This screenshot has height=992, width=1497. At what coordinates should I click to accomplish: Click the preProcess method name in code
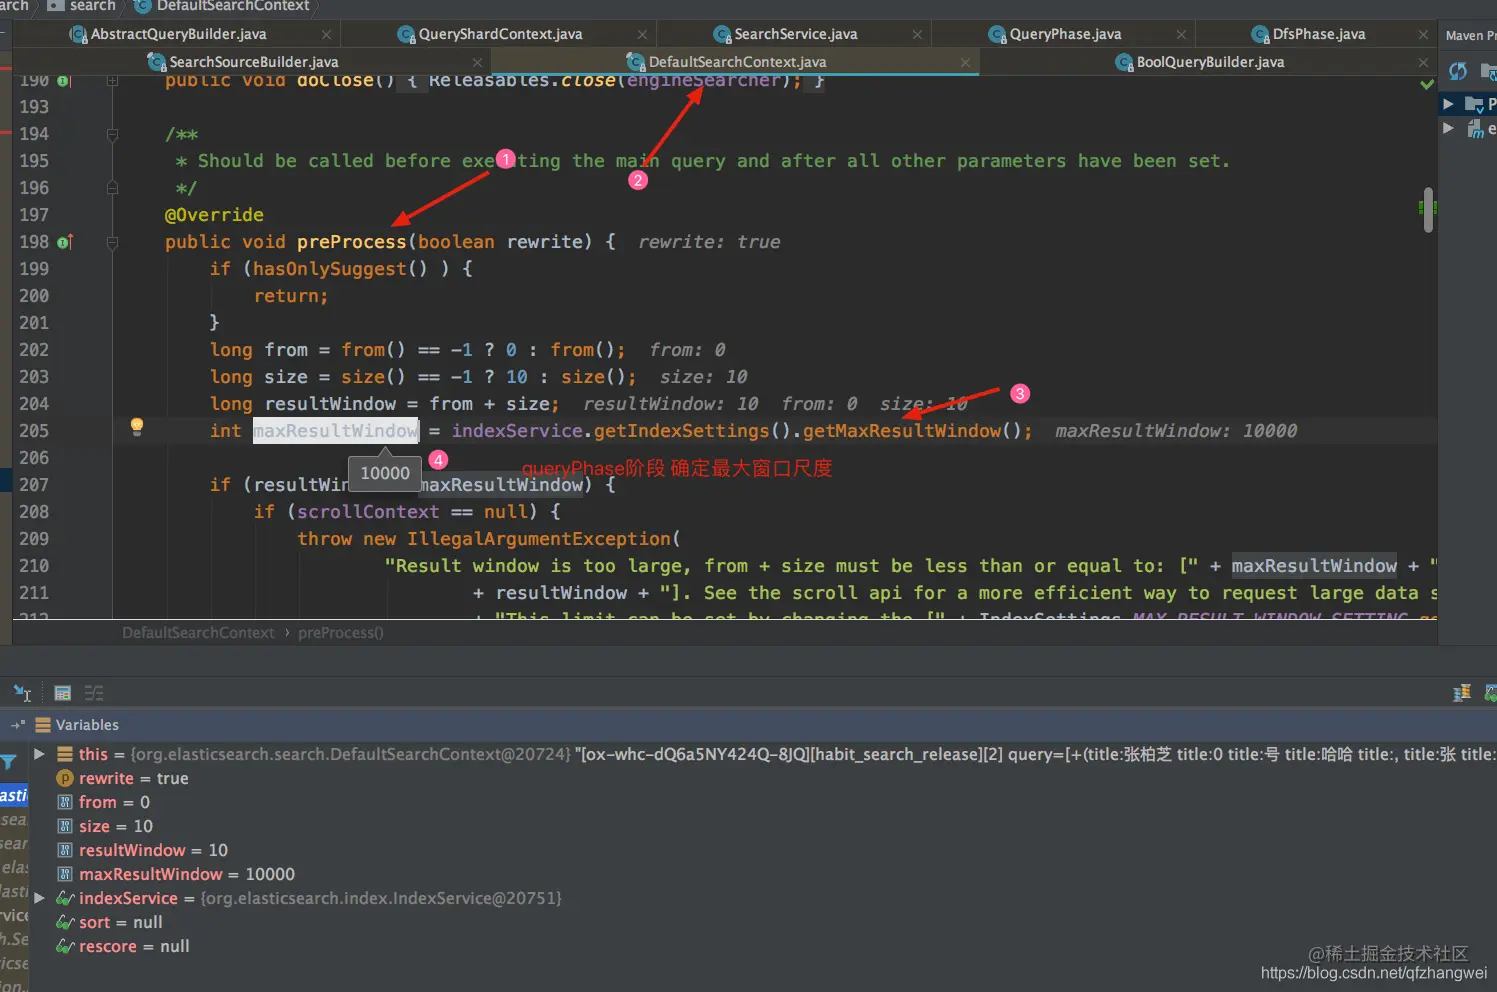coord(351,242)
